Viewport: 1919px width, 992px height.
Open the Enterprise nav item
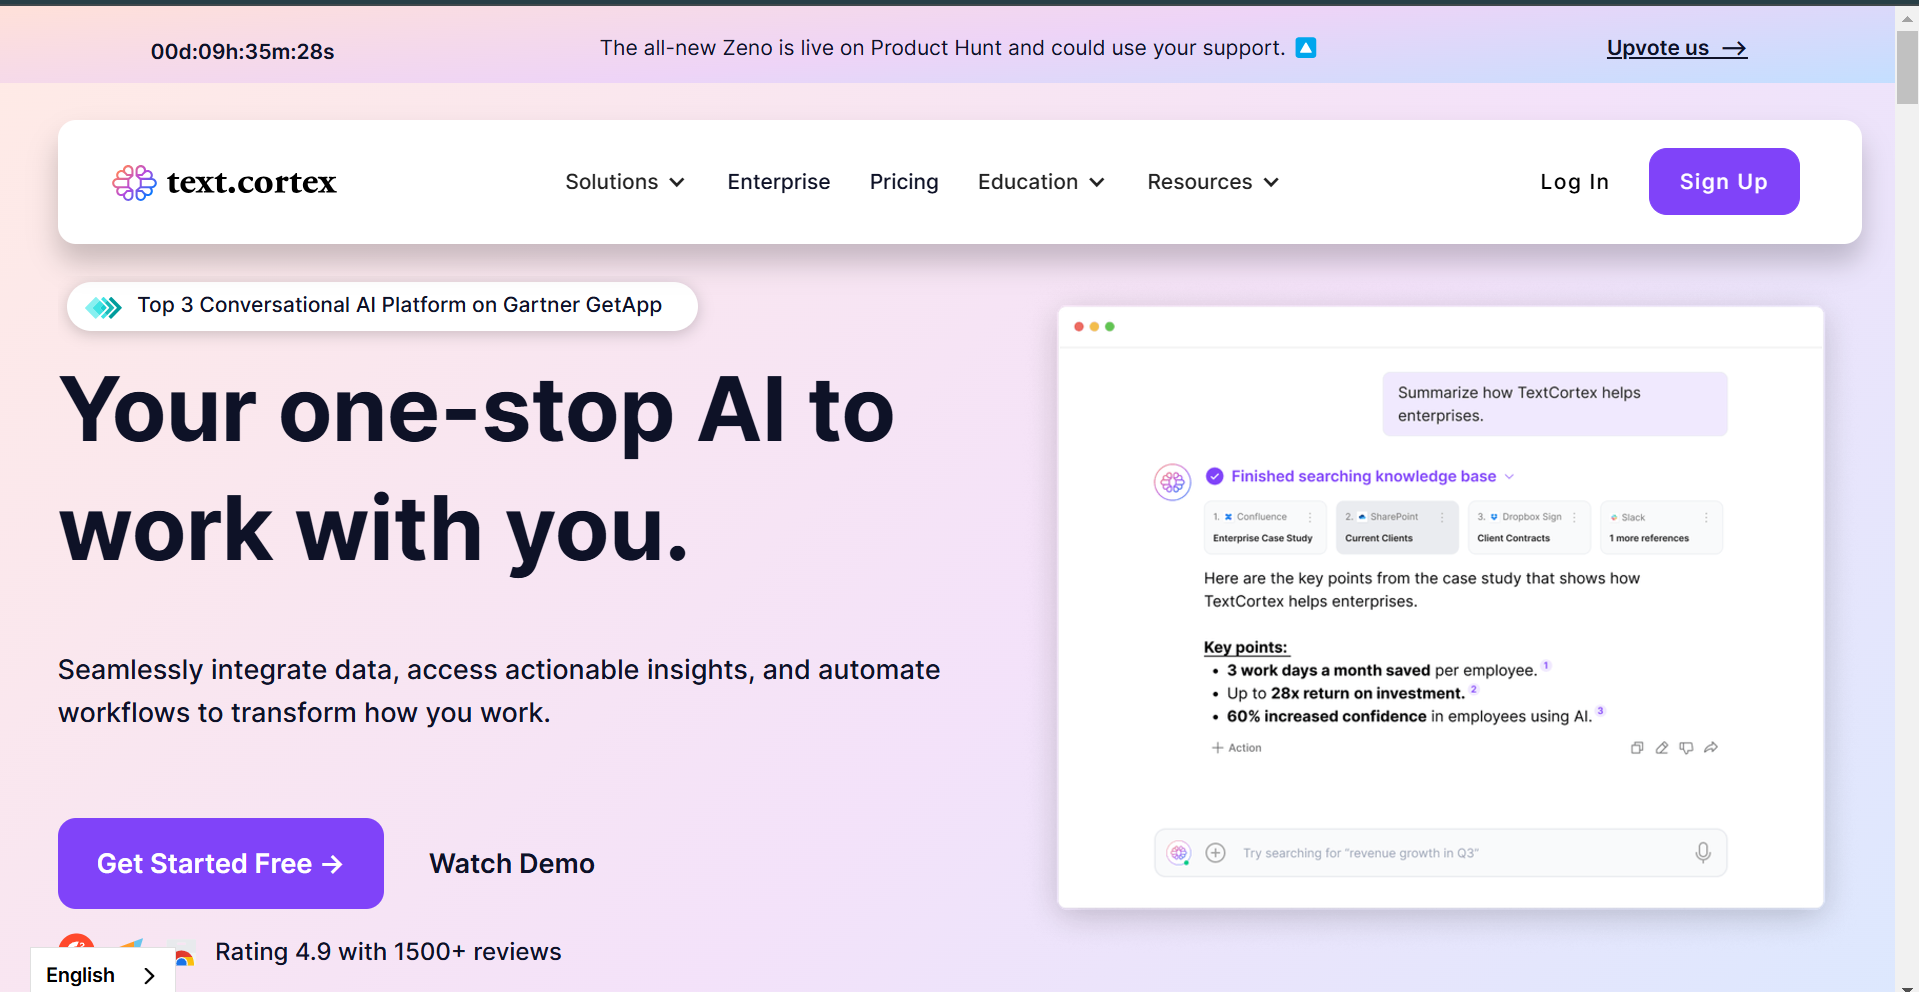[x=779, y=182]
